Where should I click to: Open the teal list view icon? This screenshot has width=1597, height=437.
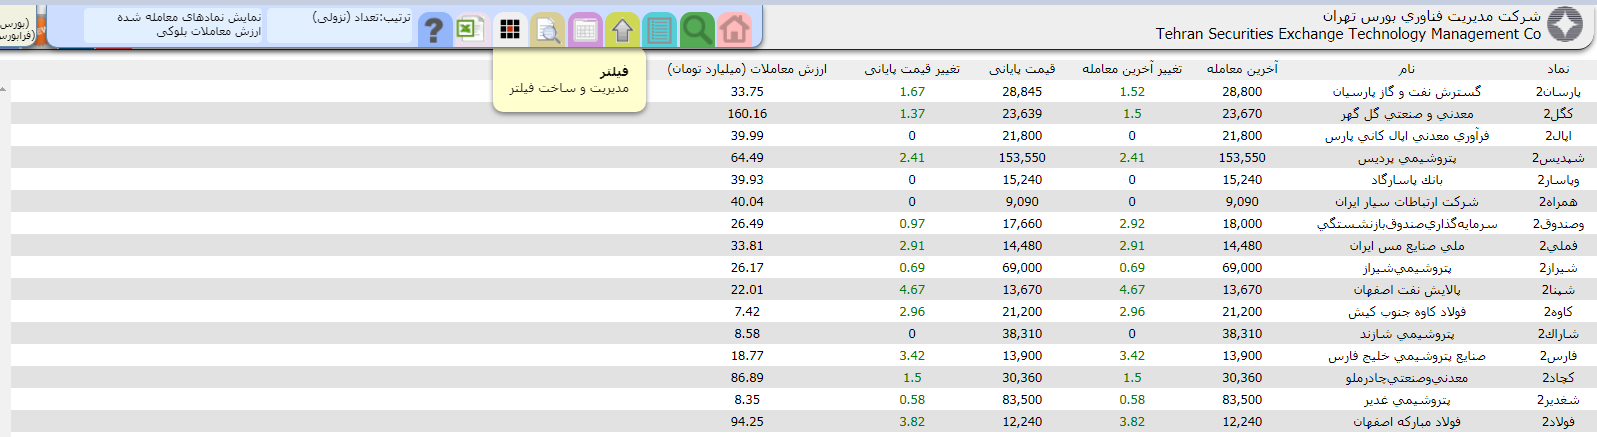659,29
